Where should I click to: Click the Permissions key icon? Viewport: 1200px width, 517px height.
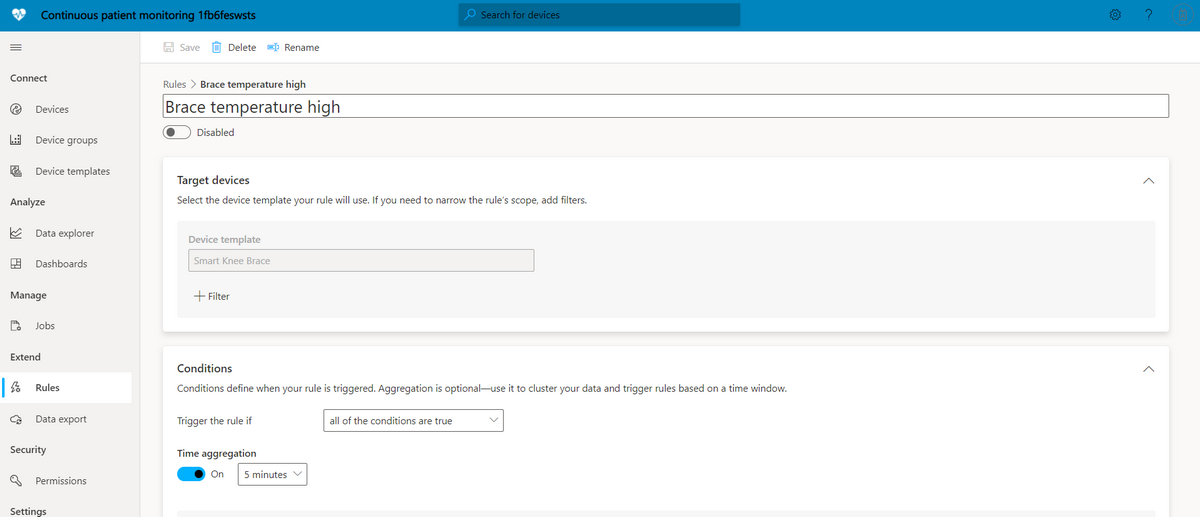click(16, 481)
